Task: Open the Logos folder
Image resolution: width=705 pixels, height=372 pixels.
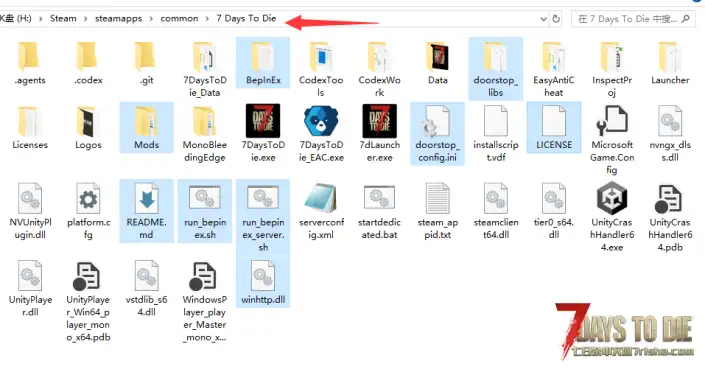Action: point(88,128)
